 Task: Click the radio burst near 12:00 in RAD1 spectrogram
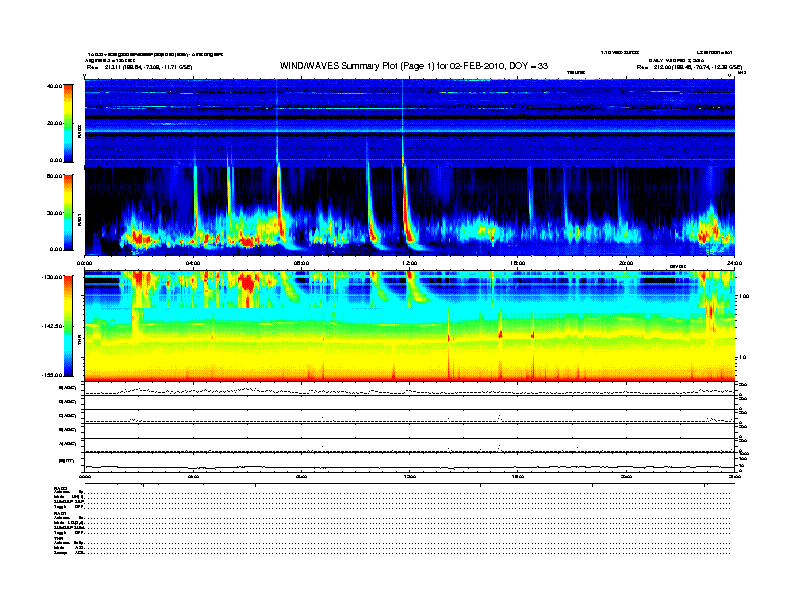pyautogui.click(x=407, y=207)
